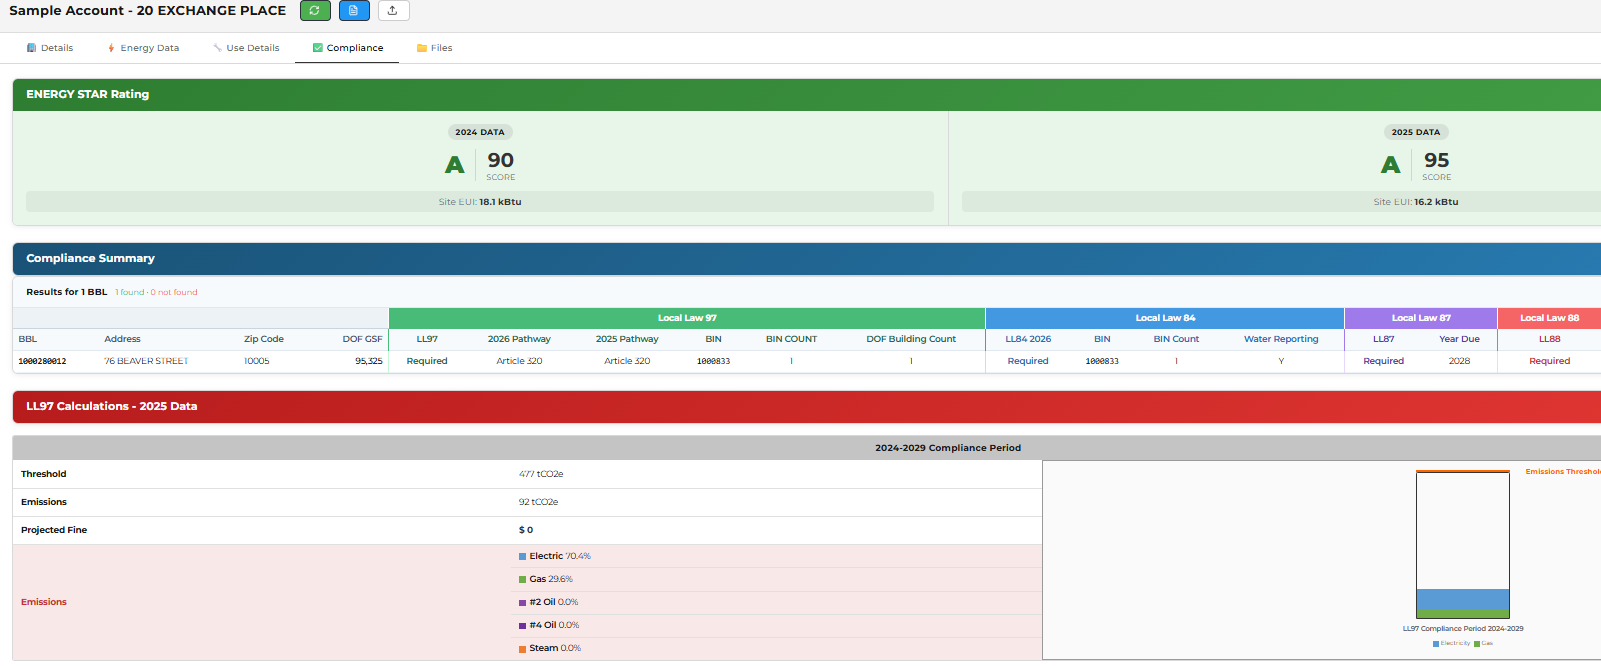Image resolution: width=1601 pixels, height=667 pixels.
Task: Click the Site EUI 18.1 kBtu bar
Action: point(480,201)
